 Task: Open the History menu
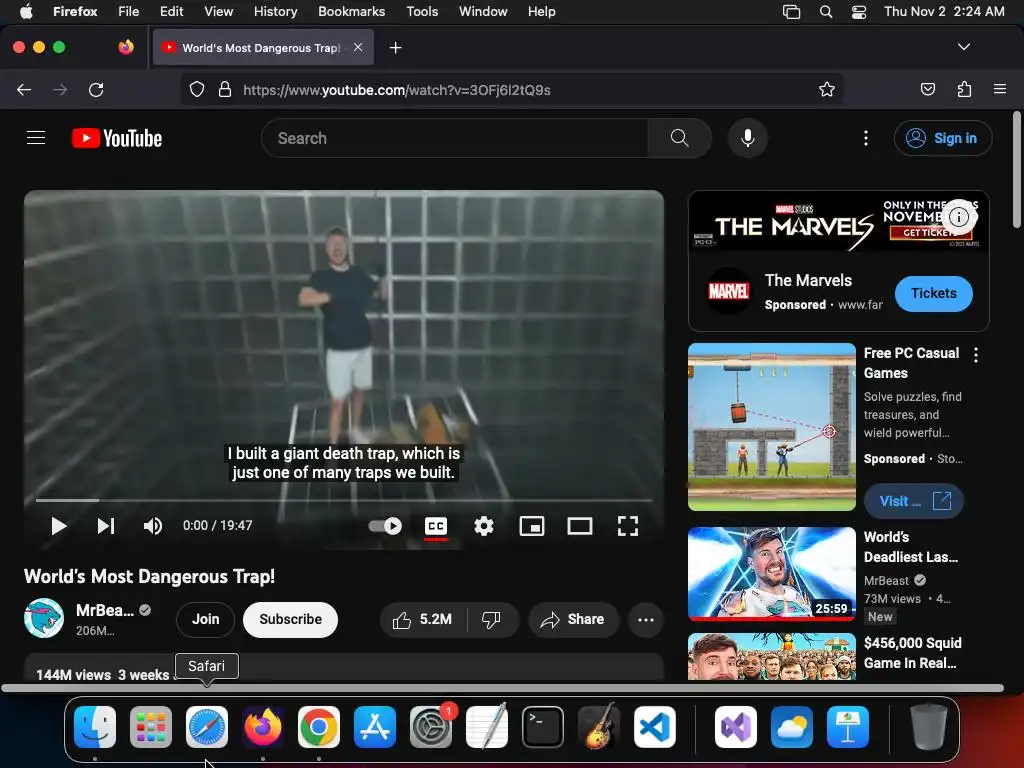tap(275, 11)
